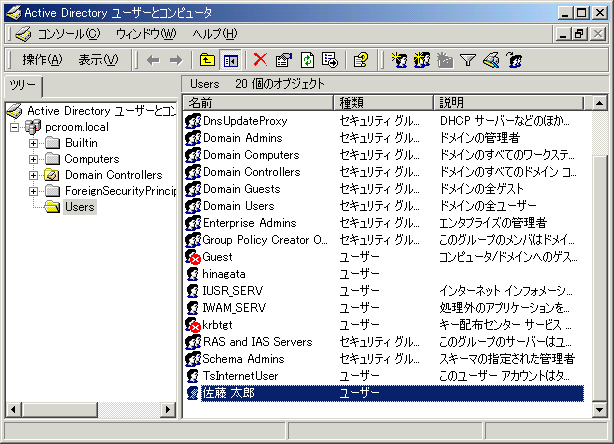Click the Up one level folder icon

tap(207, 60)
